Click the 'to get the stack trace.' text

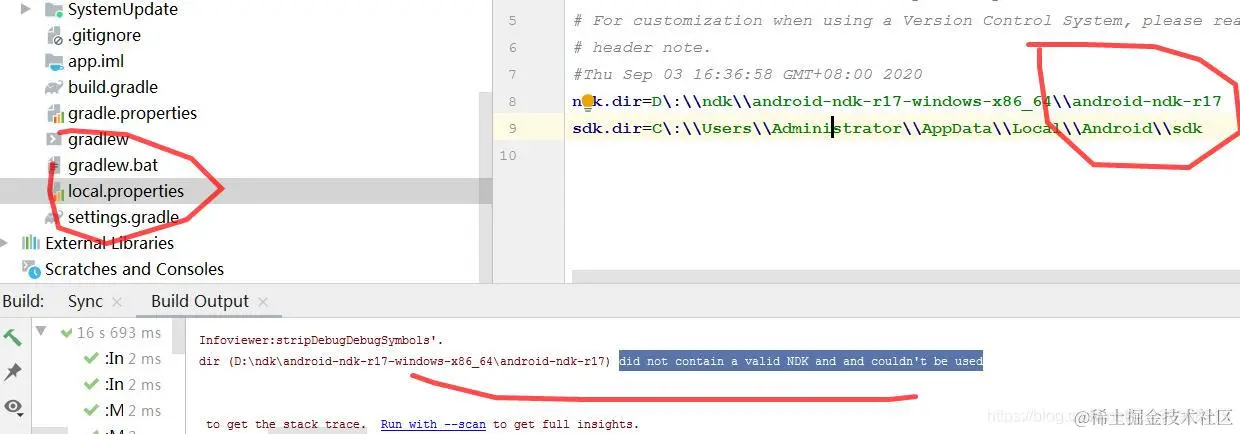click(x=288, y=424)
